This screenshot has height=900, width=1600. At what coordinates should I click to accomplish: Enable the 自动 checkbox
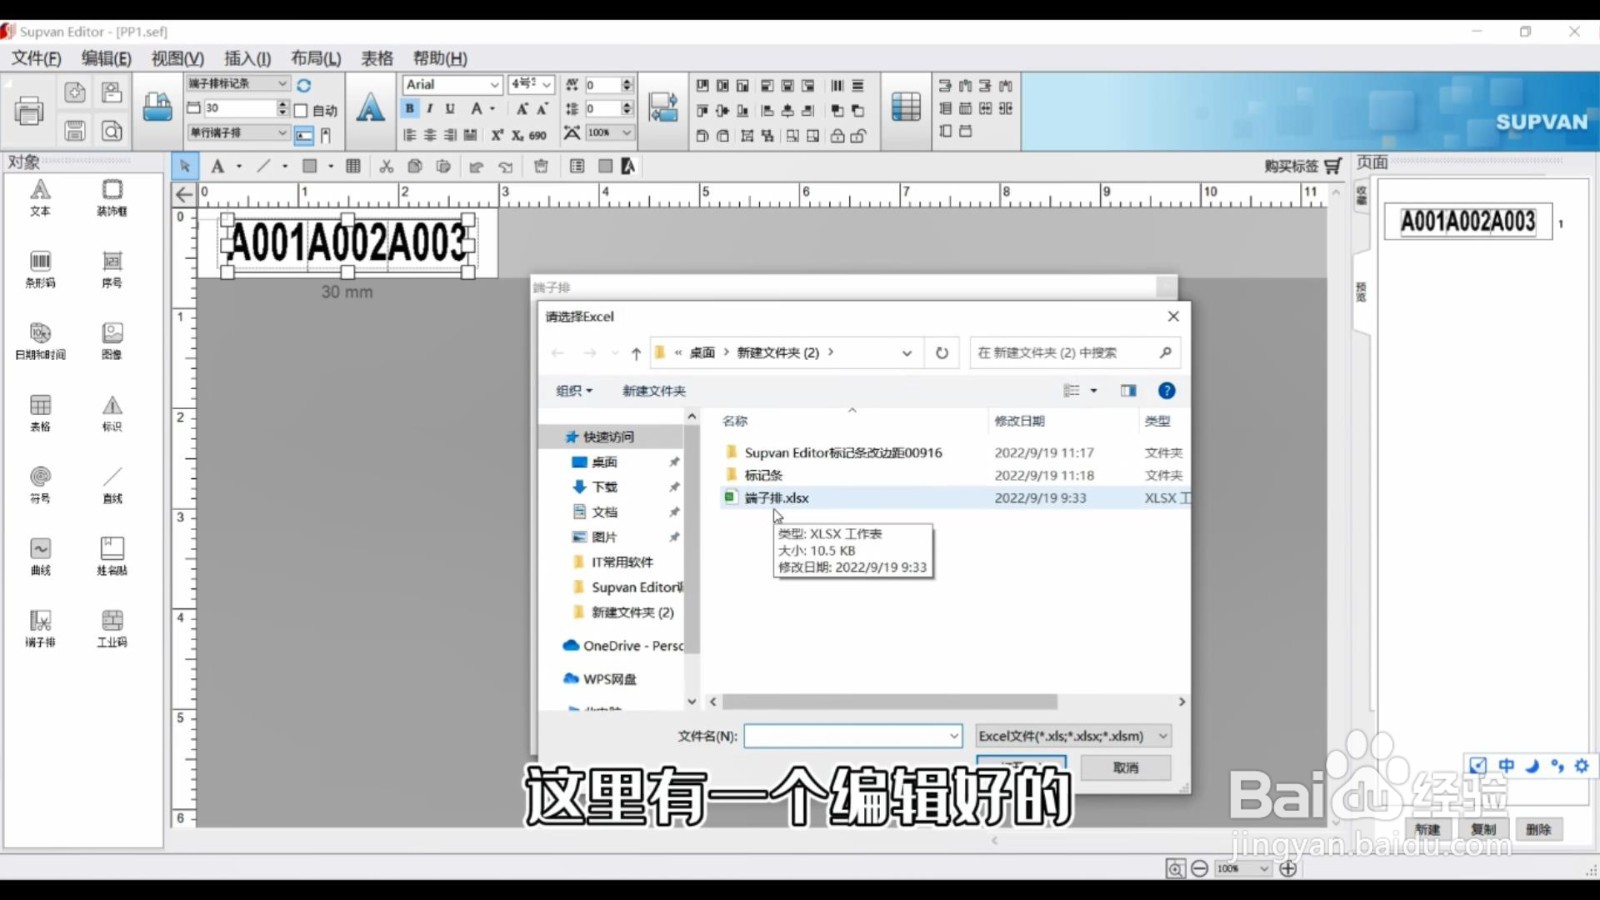tap(301, 110)
